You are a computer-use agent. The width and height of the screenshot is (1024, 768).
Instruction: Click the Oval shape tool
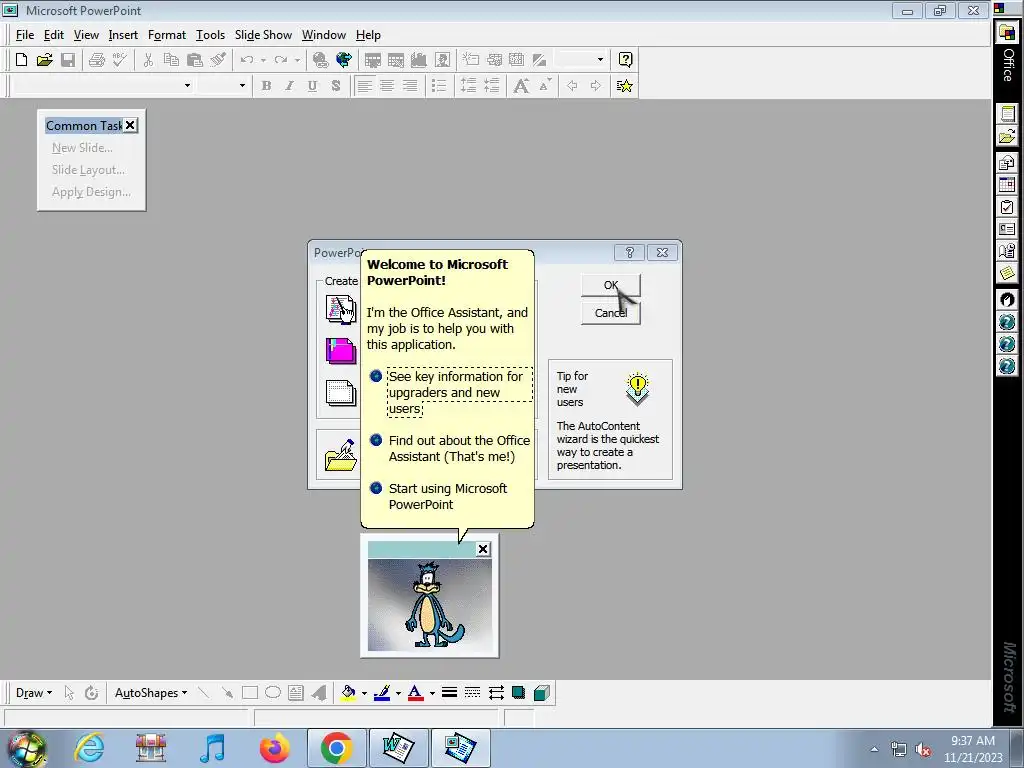pos(273,693)
